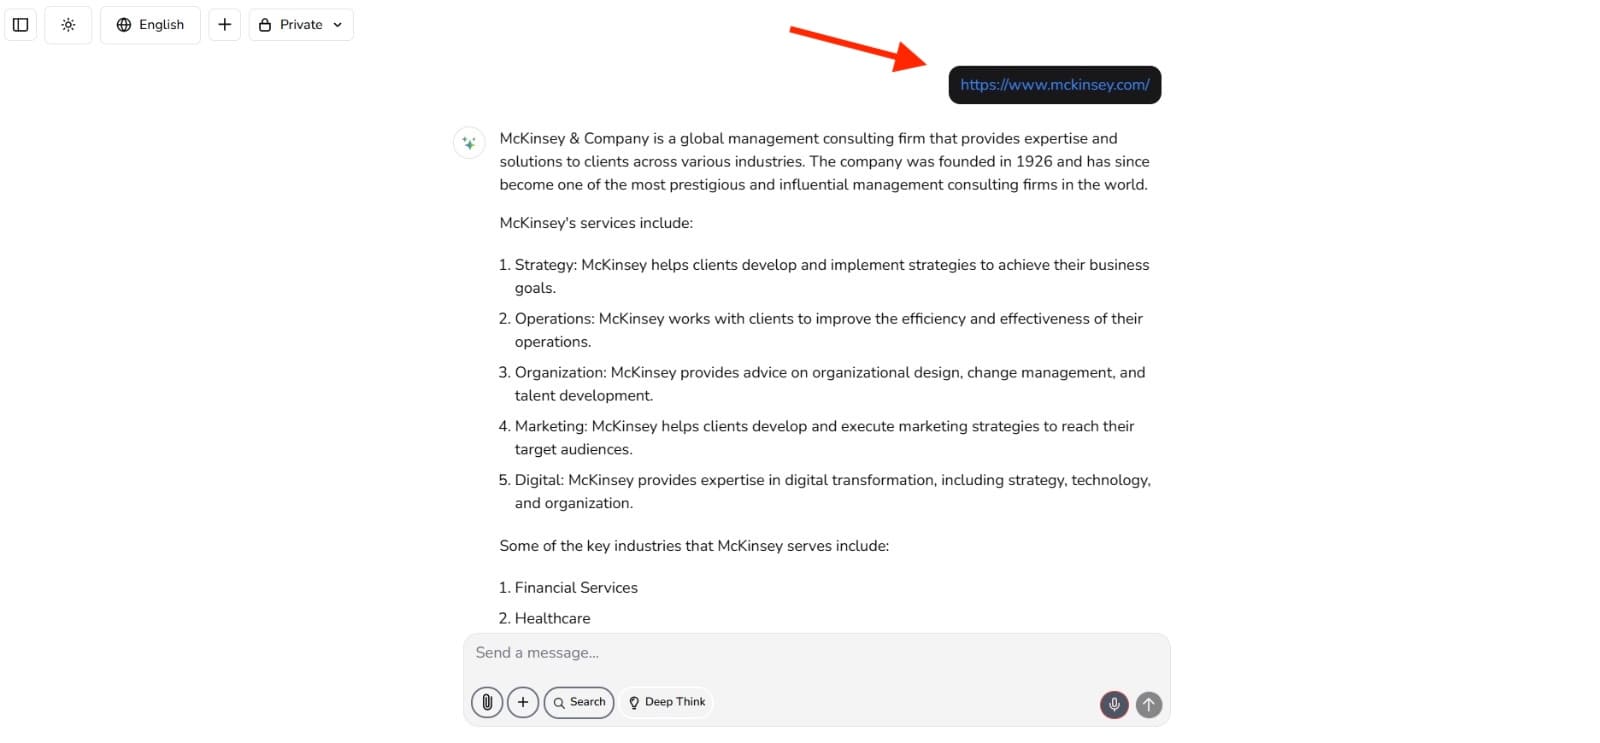Switch the light/dark theme sun icon
The height and width of the screenshot is (743, 1600).
(68, 25)
